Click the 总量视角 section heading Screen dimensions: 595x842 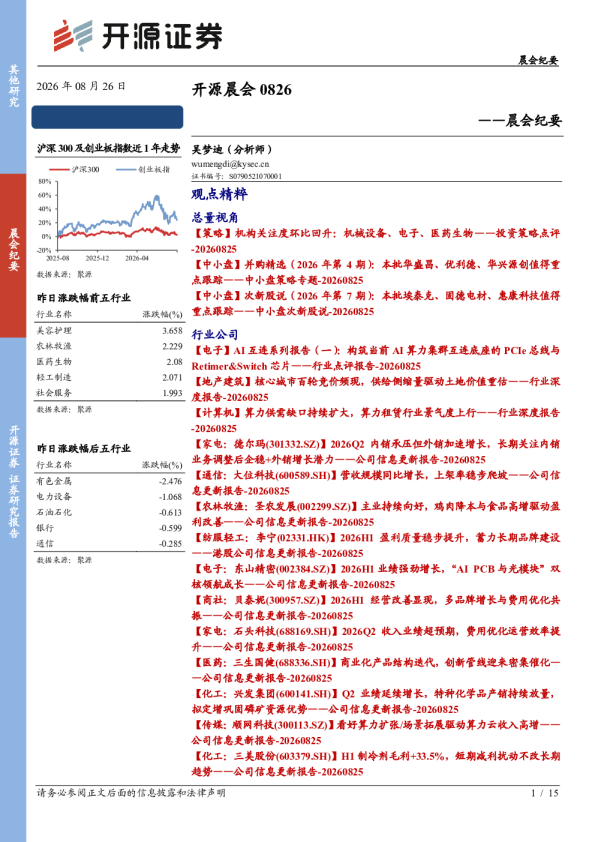pyautogui.click(x=215, y=217)
